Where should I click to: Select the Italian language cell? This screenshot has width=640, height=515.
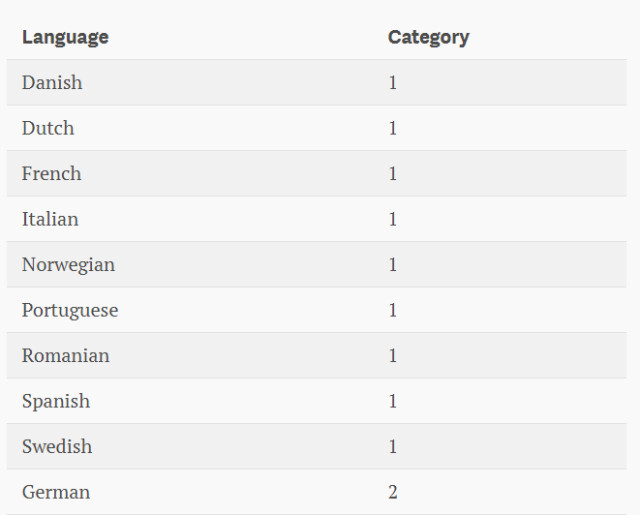[50, 219]
